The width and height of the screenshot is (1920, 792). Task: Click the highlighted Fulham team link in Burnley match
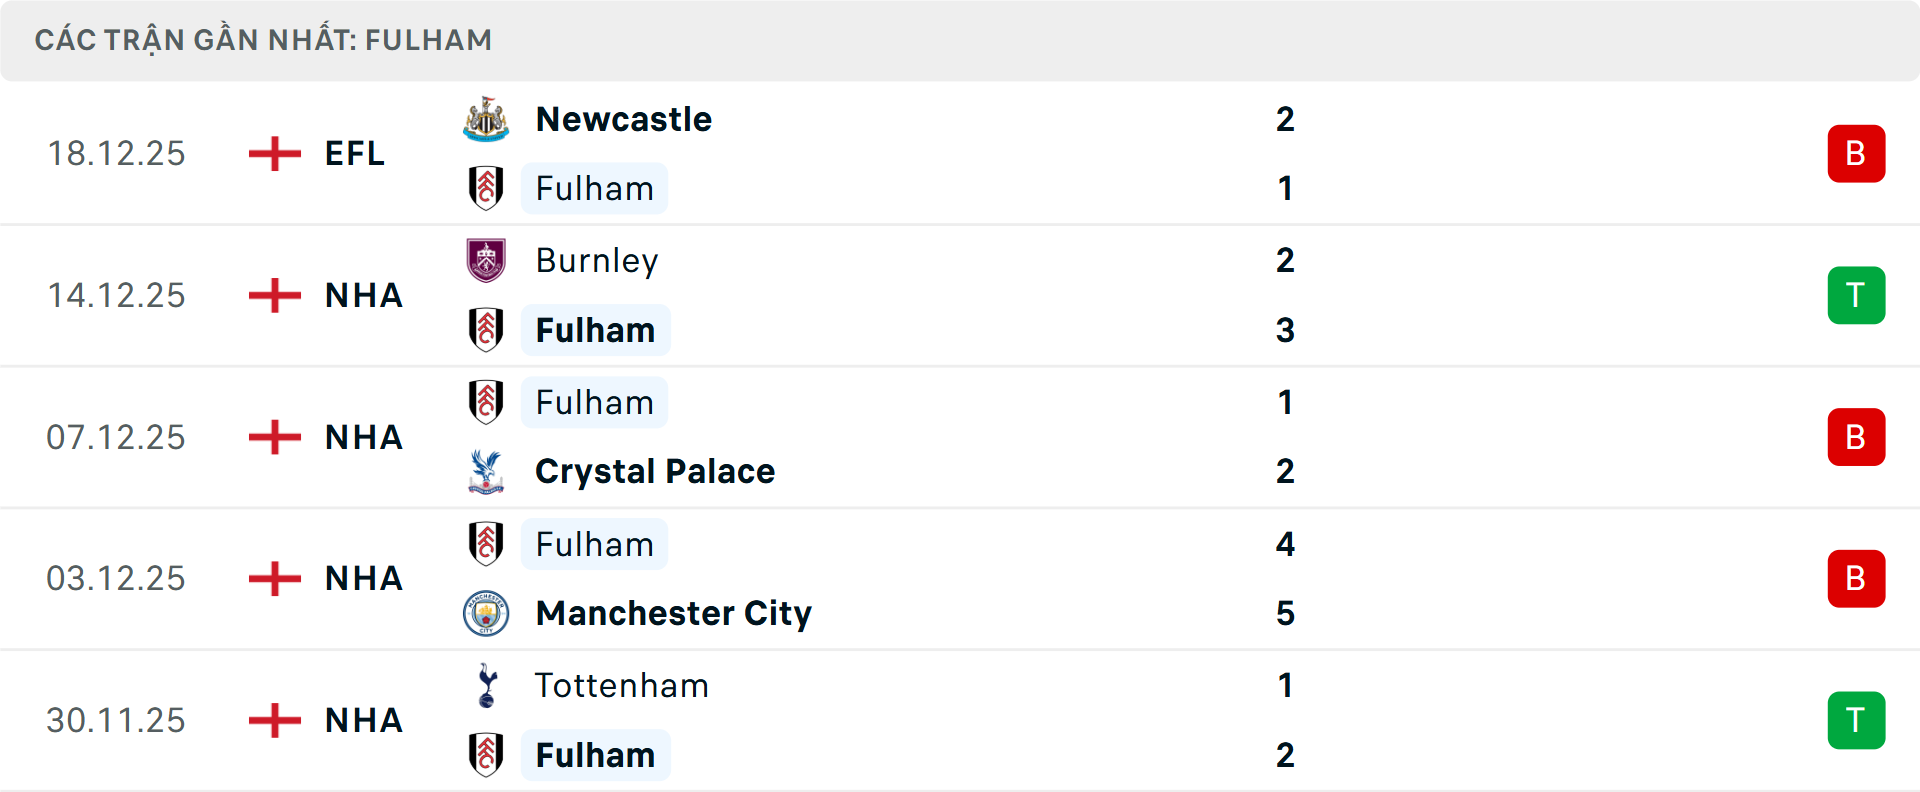tap(595, 330)
